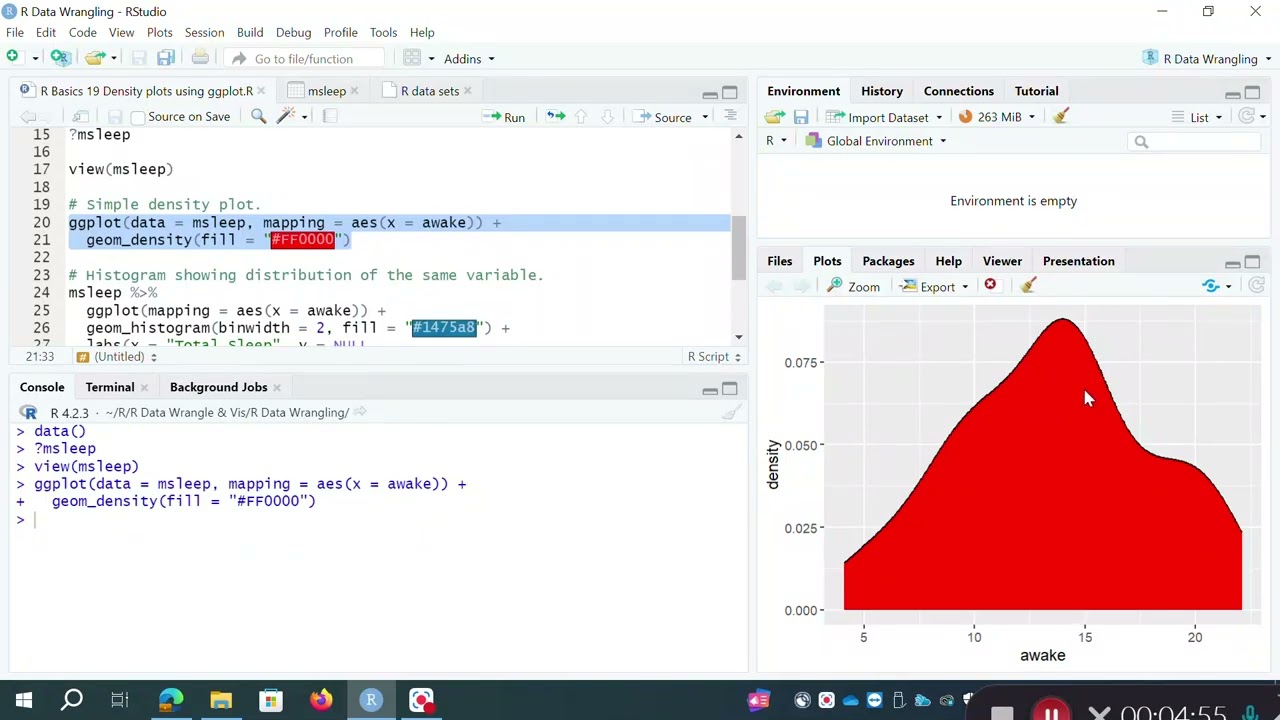Click the document outline icon in editor
1280x720 pixels.
730,117
